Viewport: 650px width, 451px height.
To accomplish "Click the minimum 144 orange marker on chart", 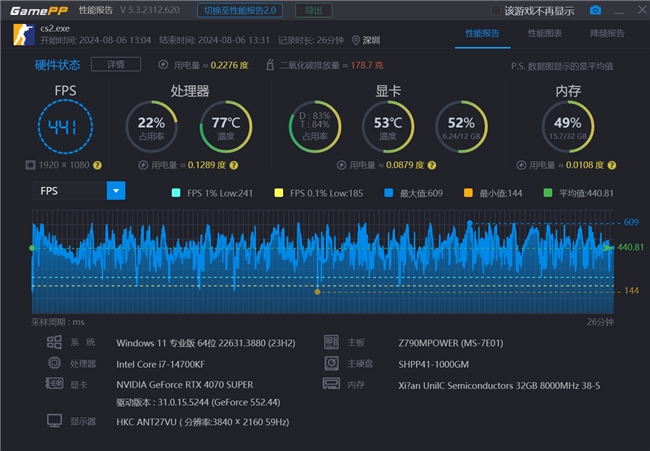I will (x=318, y=292).
